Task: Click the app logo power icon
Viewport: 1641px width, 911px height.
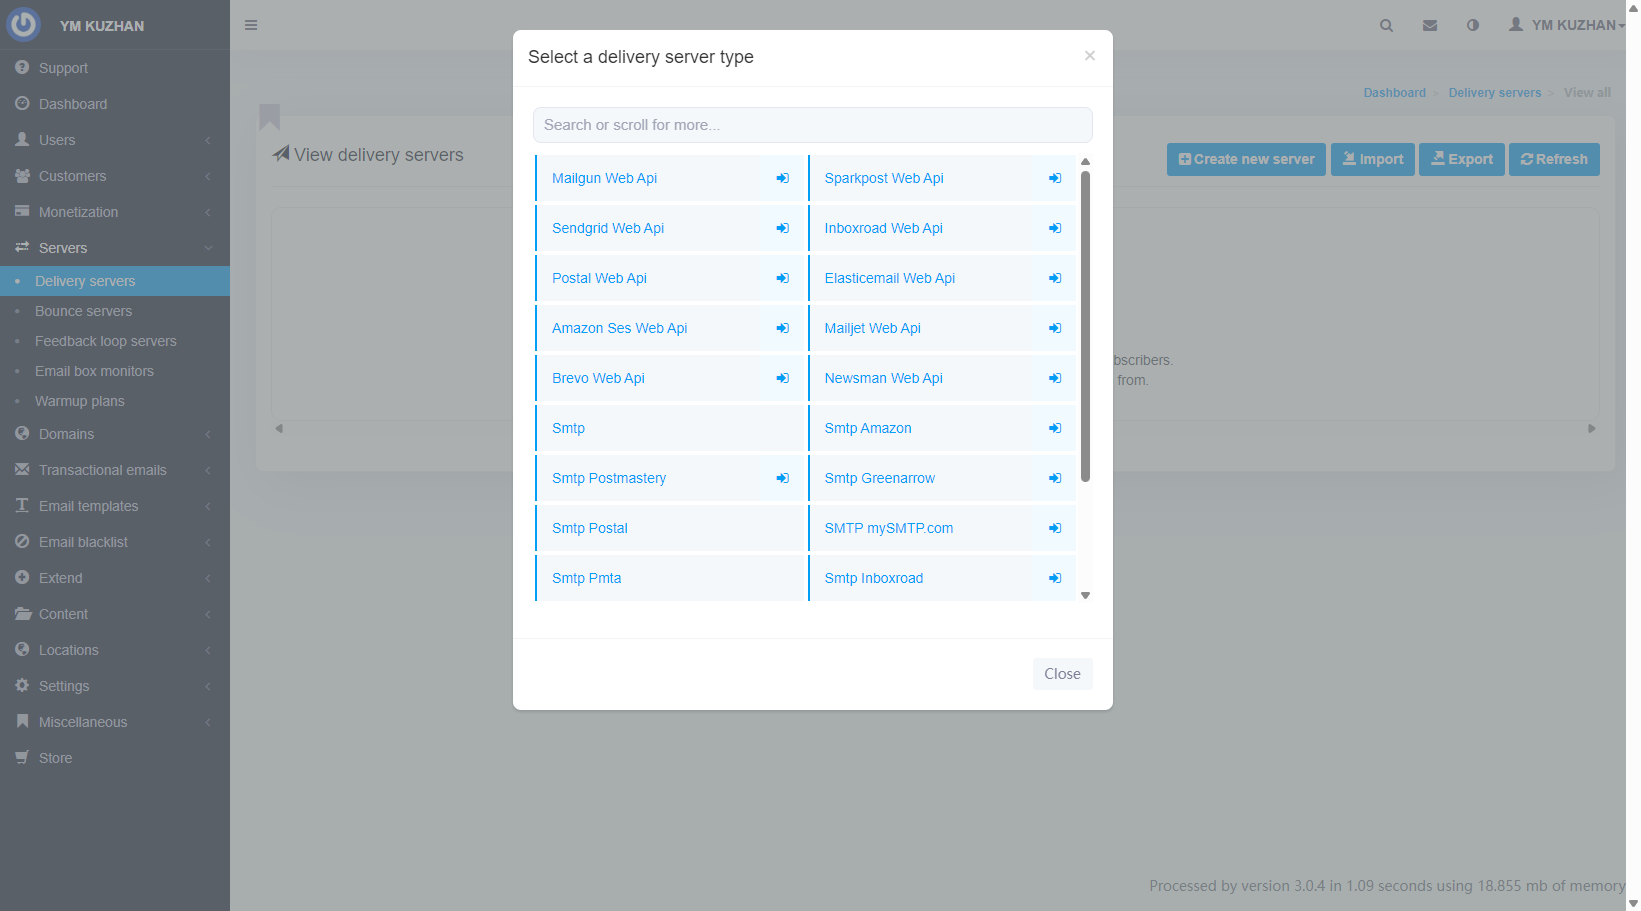Action: [23, 24]
